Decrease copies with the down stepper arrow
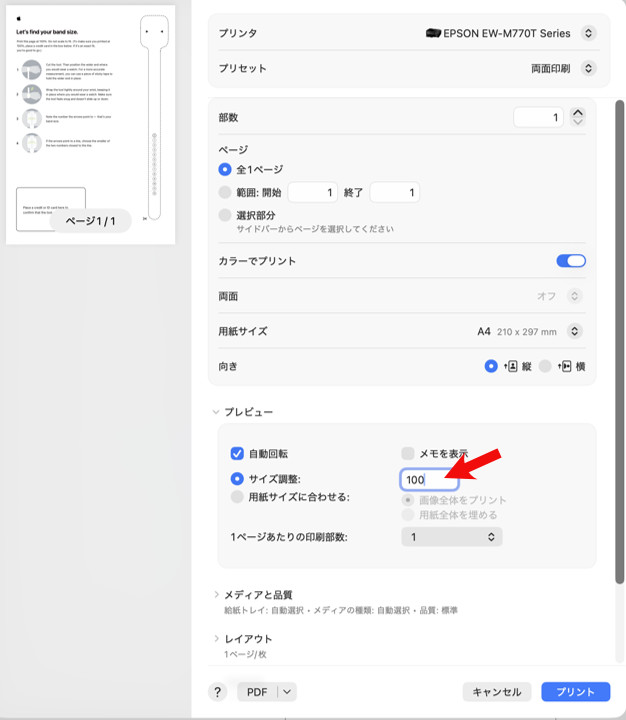Screen dimensions: 626x720 click(x=578, y=122)
